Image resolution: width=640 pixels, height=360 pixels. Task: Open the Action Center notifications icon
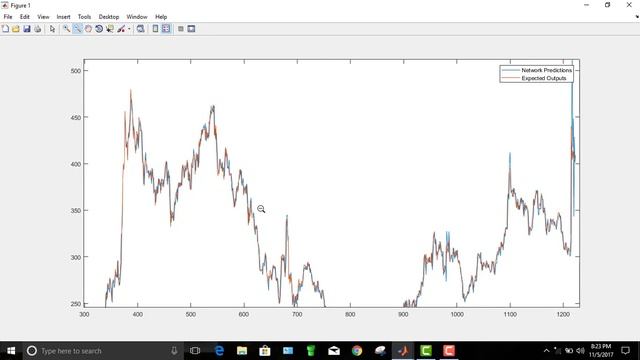coord(625,351)
